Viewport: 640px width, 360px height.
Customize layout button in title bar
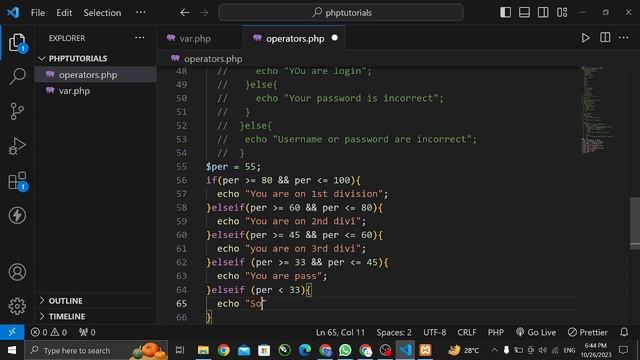click(x=562, y=13)
